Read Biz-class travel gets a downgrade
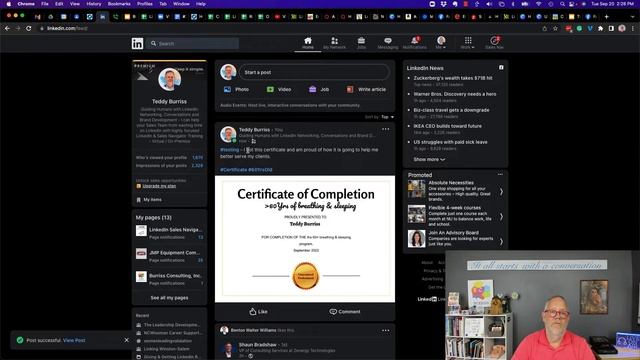This screenshot has height=360, width=640. pyautogui.click(x=451, y=110)
